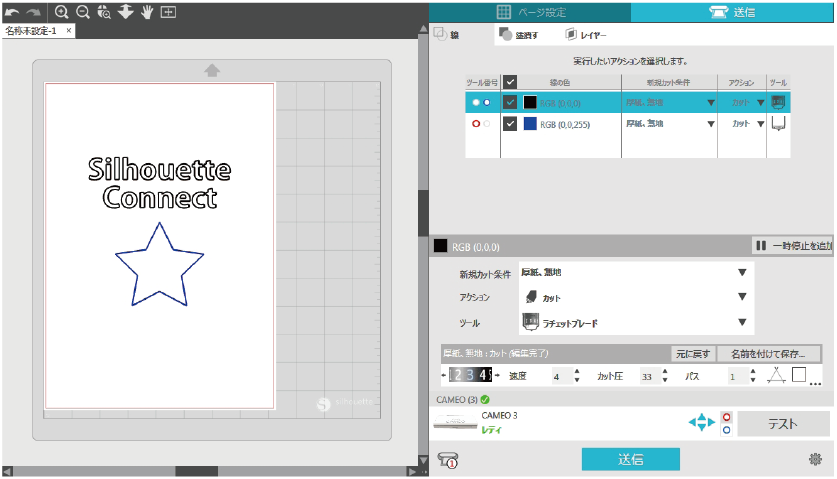The height and width of the screenshot is (479, 837).
Task: Open more cut settings ellipsis
Action: (x=815, y=383)
